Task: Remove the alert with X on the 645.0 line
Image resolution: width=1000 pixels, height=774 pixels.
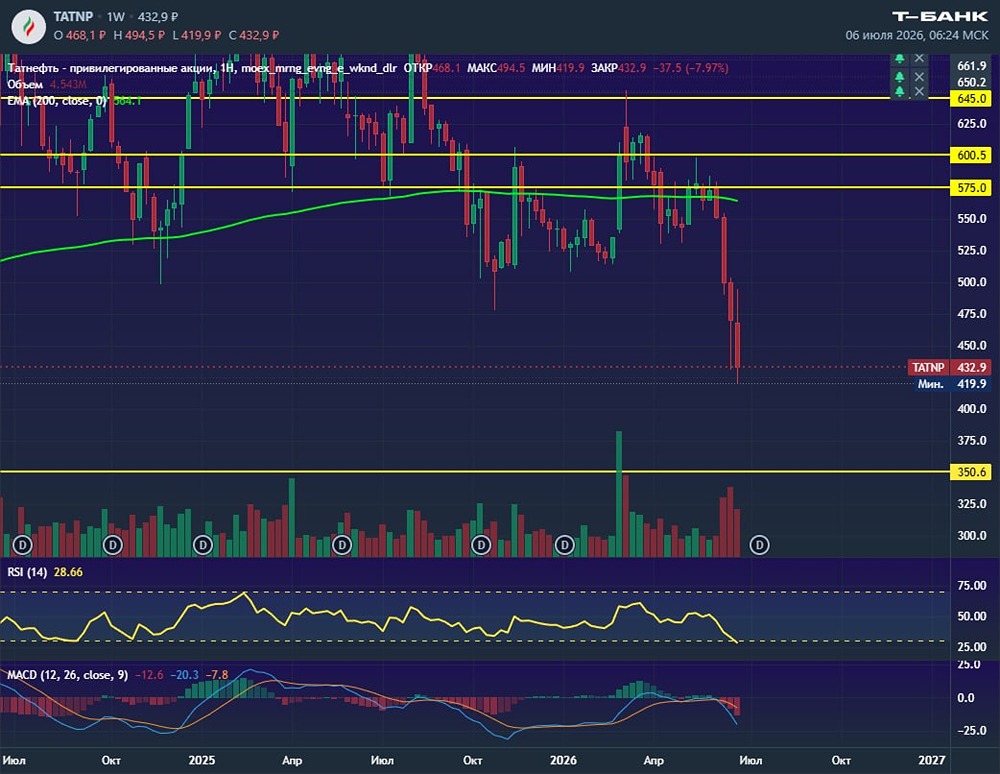Action: 919,91
